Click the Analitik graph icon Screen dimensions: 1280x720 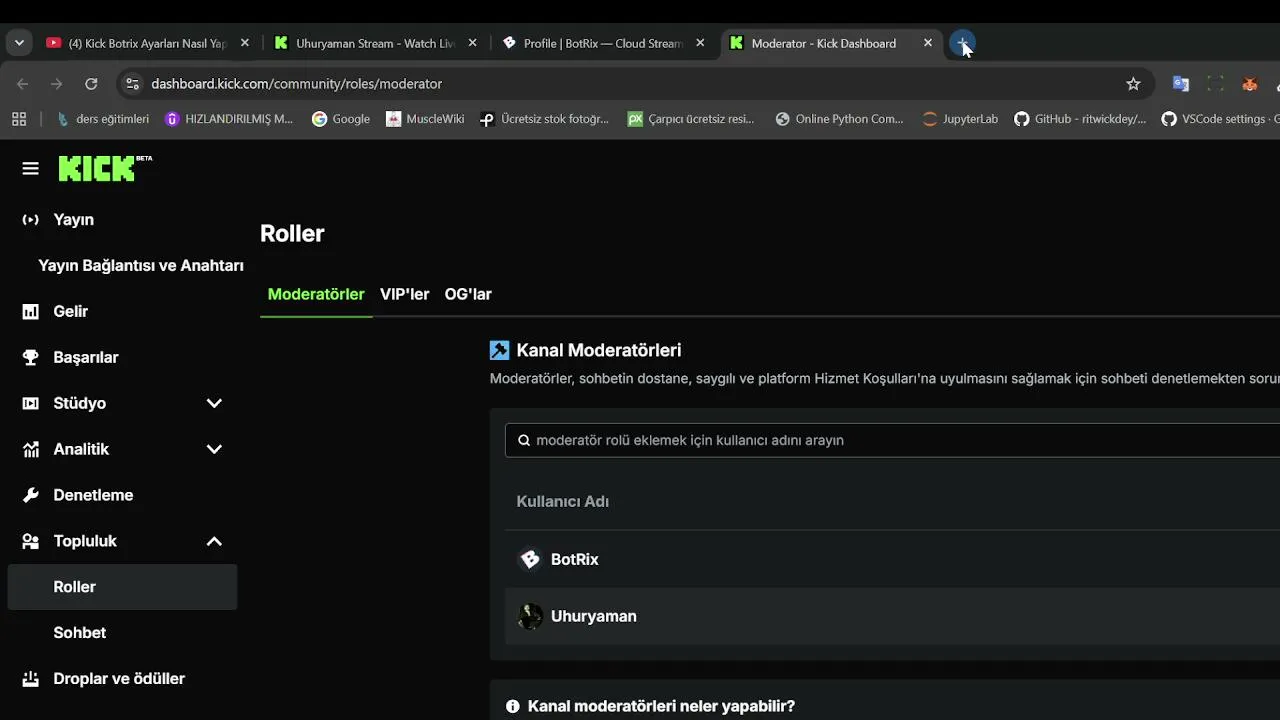click(x=31, y=450)
